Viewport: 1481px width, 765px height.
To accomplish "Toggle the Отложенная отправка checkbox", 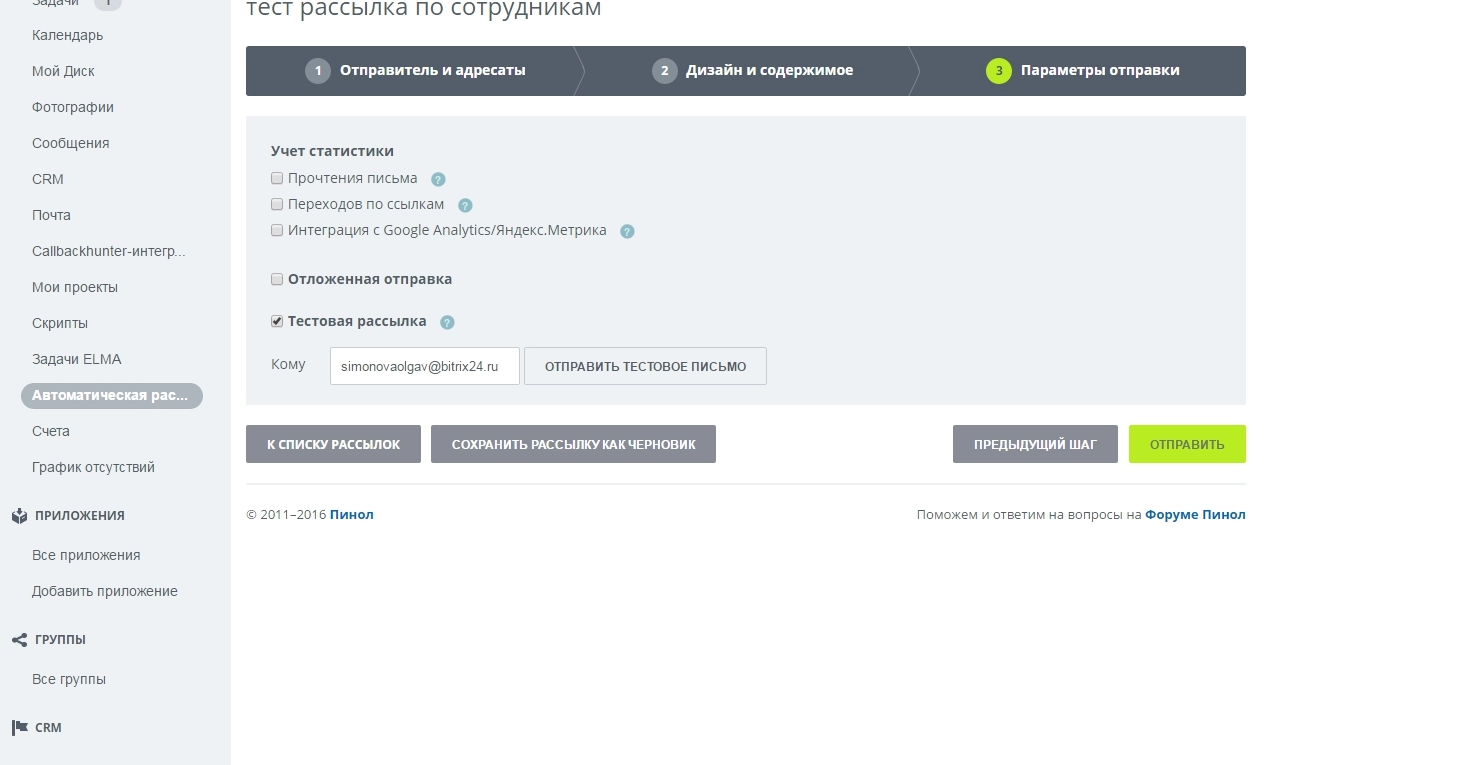I will [277, 279].
